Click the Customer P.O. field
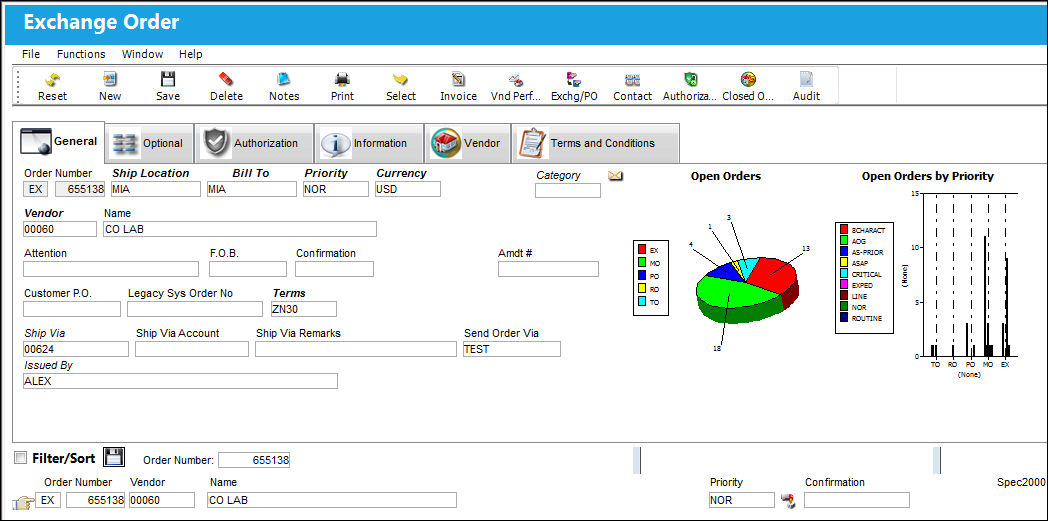The image size is (1048, 521). [x=72, y=309]
